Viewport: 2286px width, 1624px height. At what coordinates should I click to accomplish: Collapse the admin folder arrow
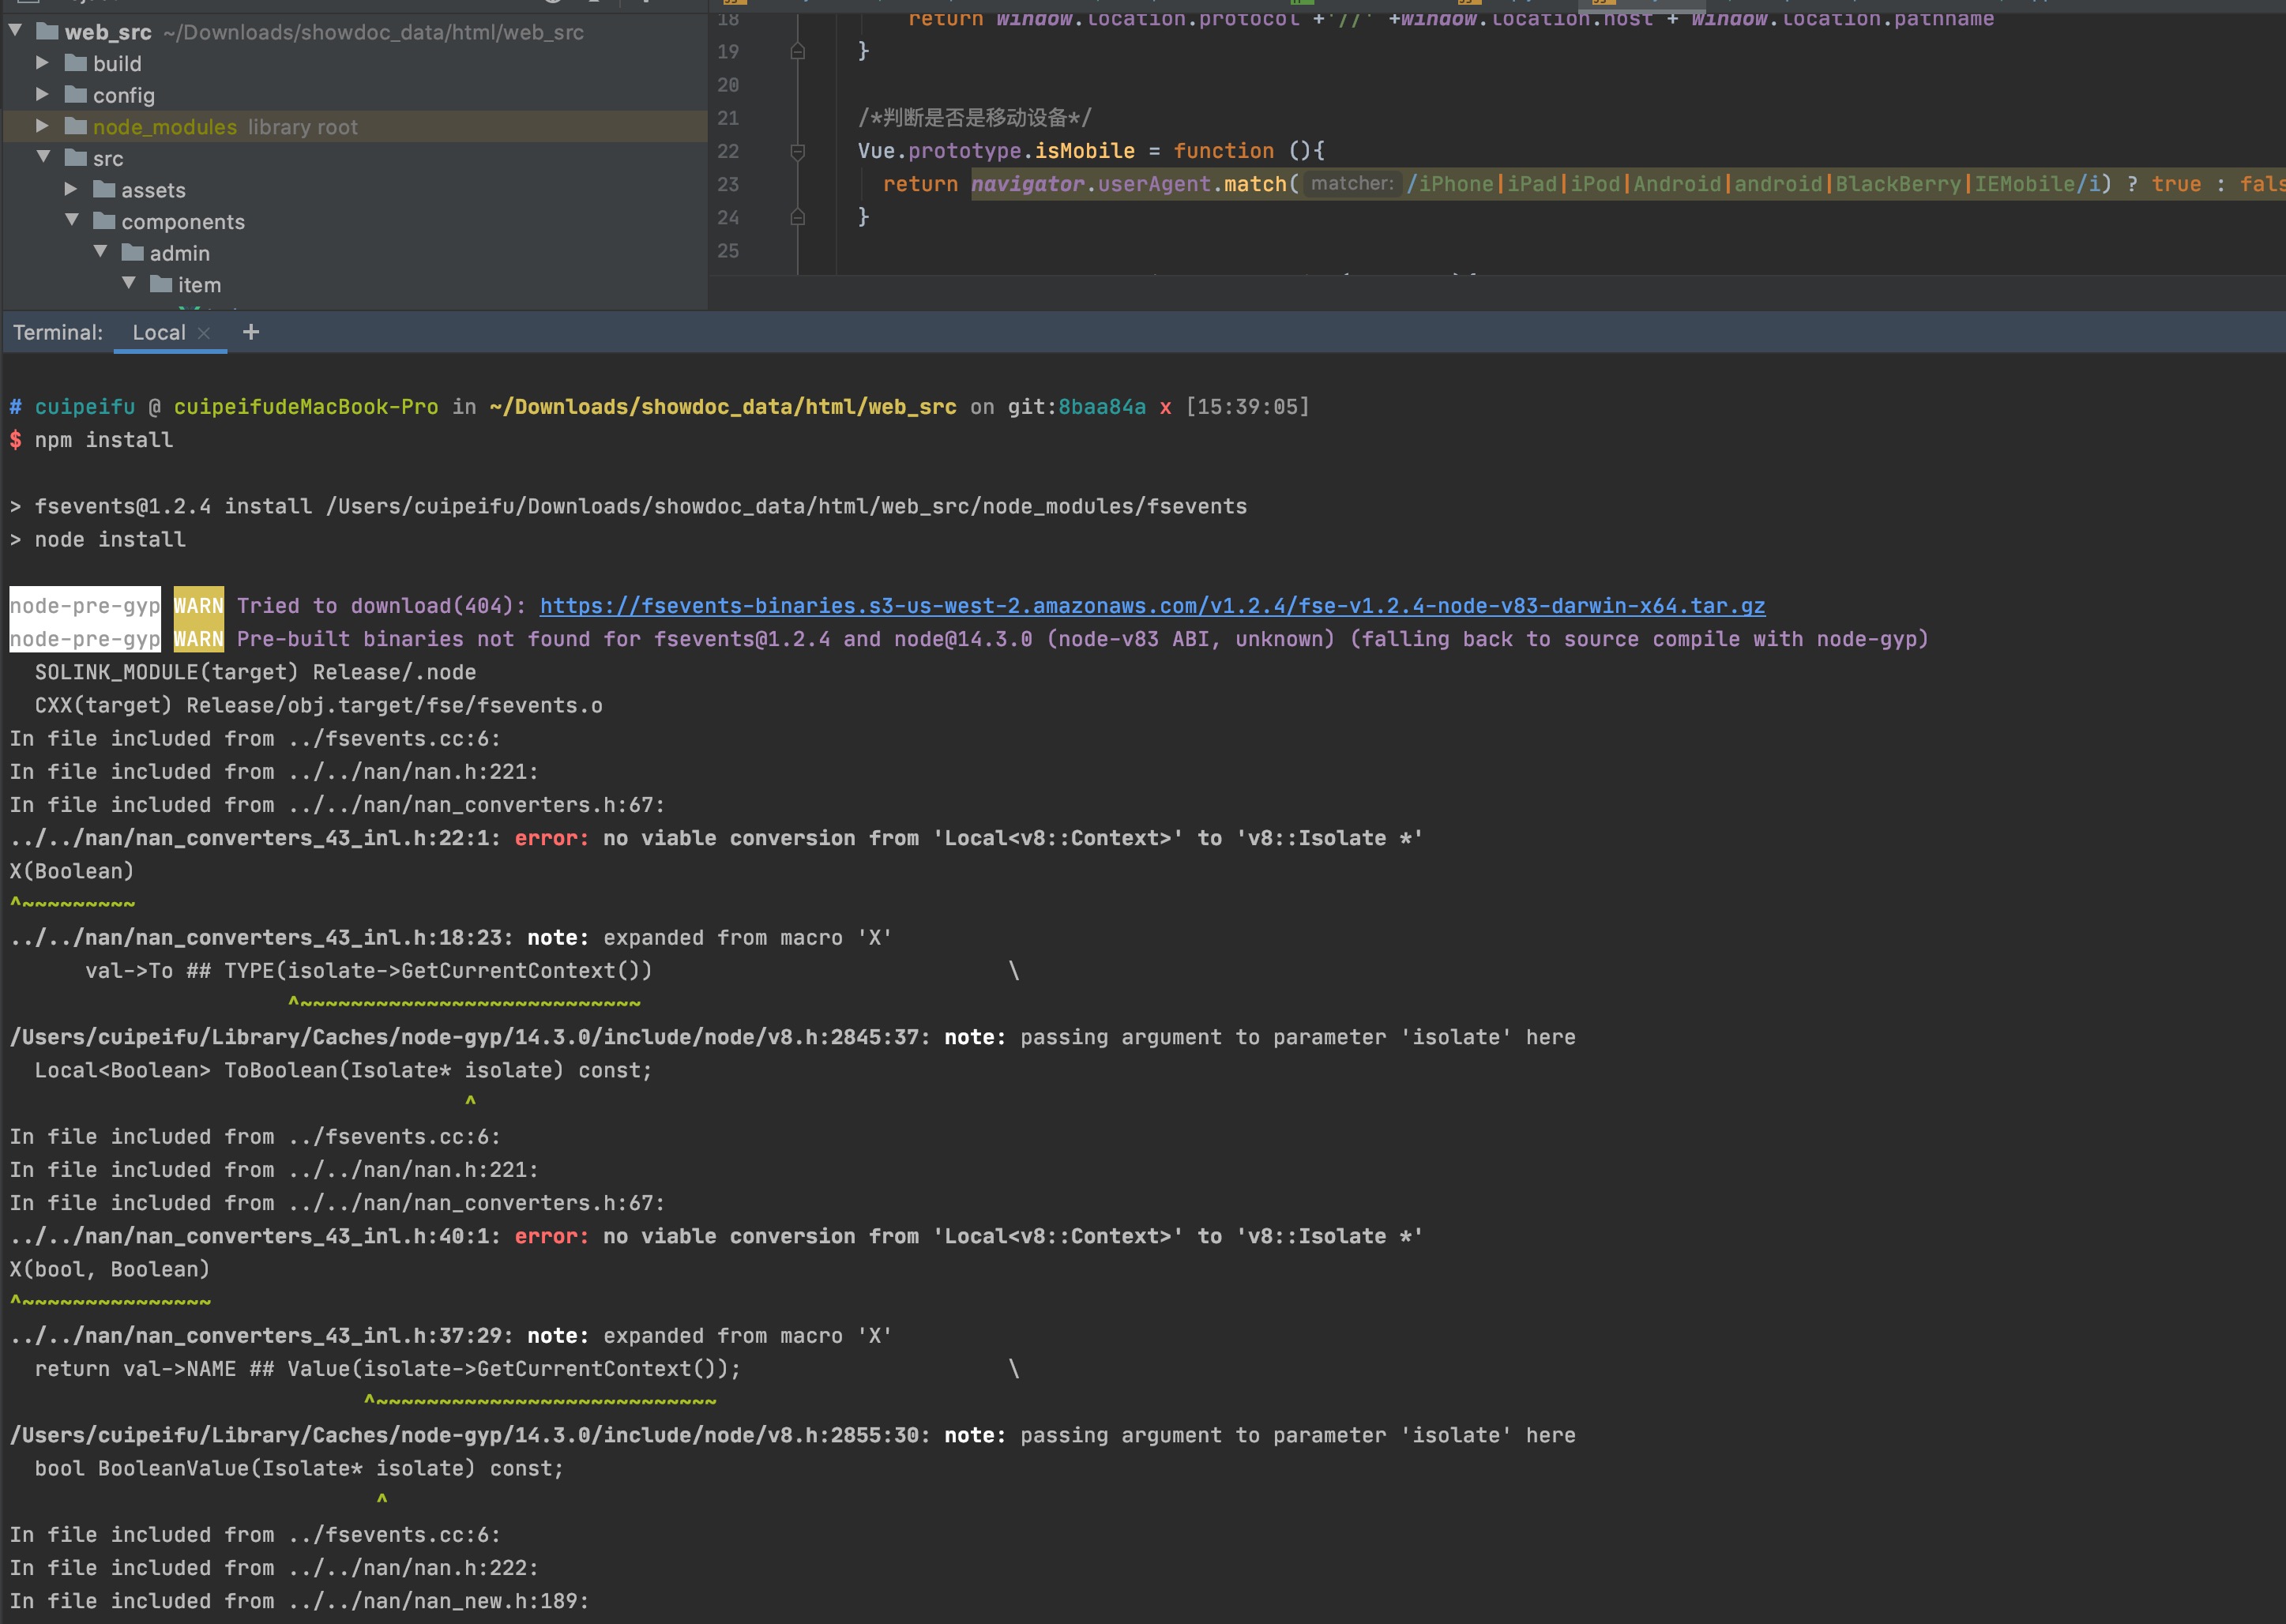100,252
